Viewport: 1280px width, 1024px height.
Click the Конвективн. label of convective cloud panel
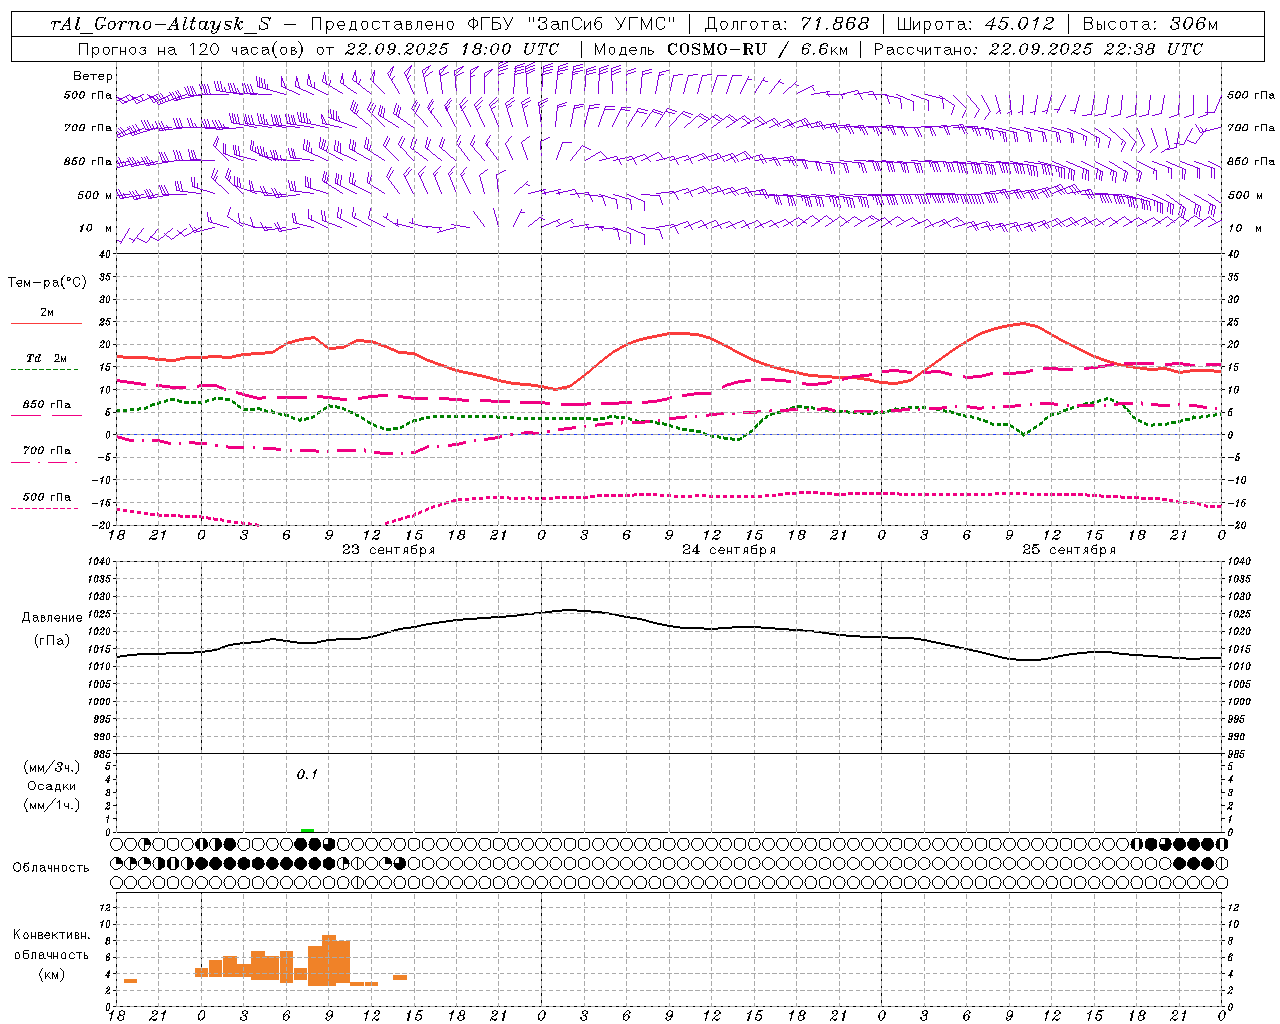51,935
